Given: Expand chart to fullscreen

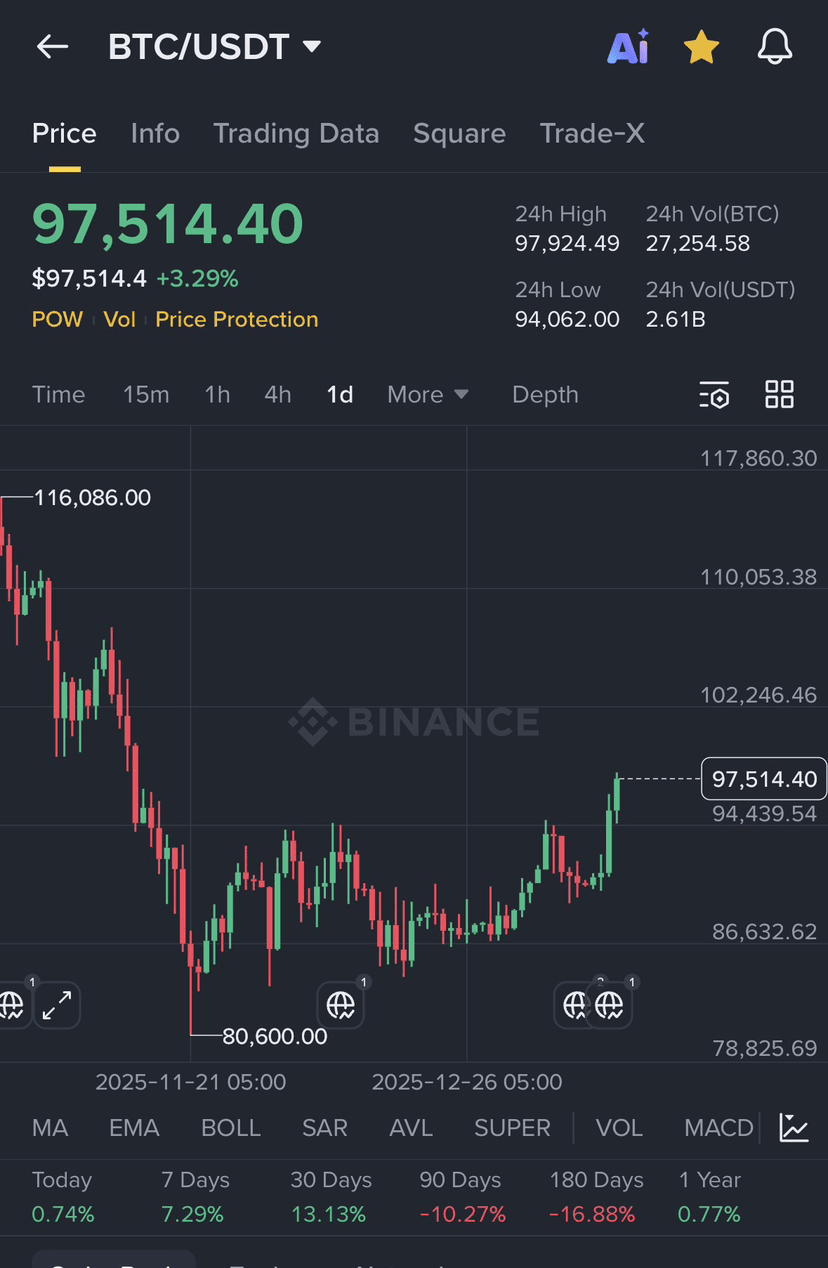Looking at the screenshot, I should tap(57, 1004).
